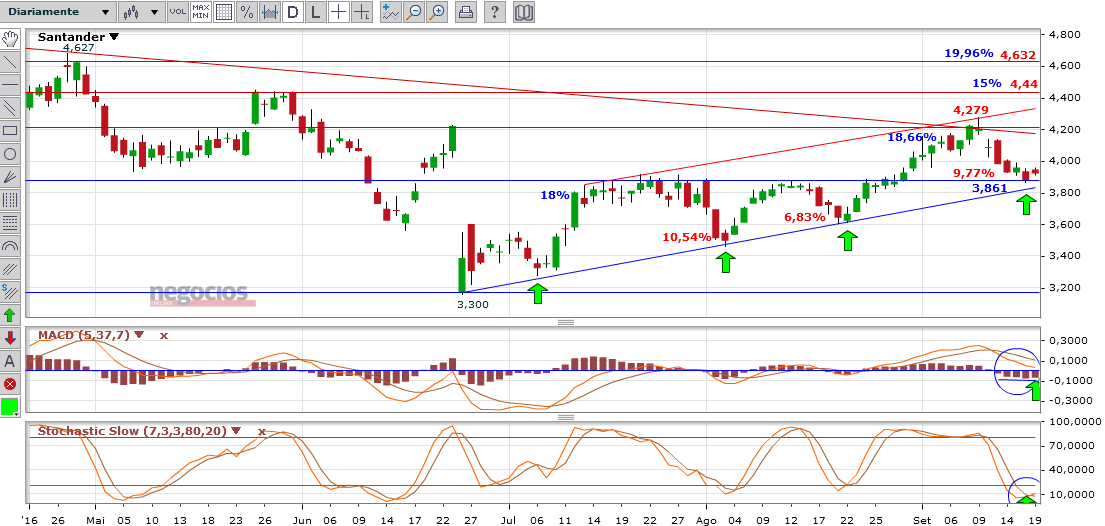Viewport: 1105px width, 526px height.
Task: Open the manual book icon
Action: tap(523, 12)
